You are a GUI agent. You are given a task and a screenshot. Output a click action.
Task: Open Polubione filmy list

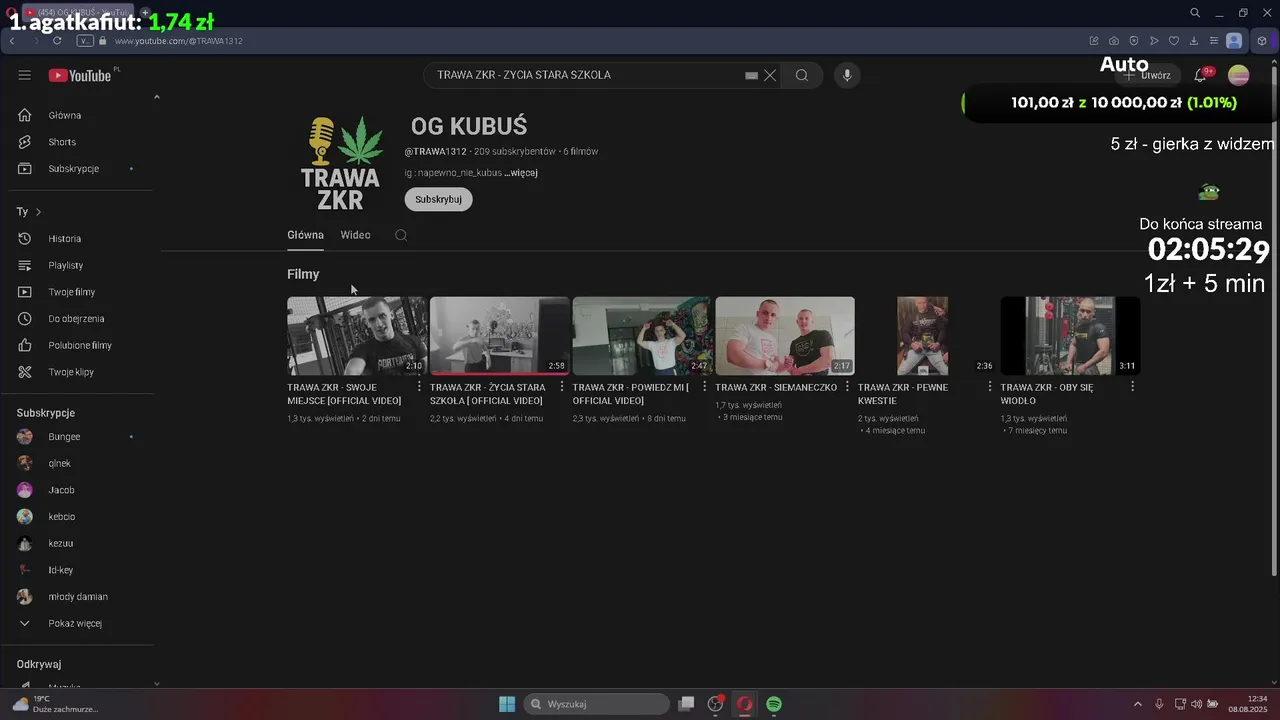(x=78, y=345)
